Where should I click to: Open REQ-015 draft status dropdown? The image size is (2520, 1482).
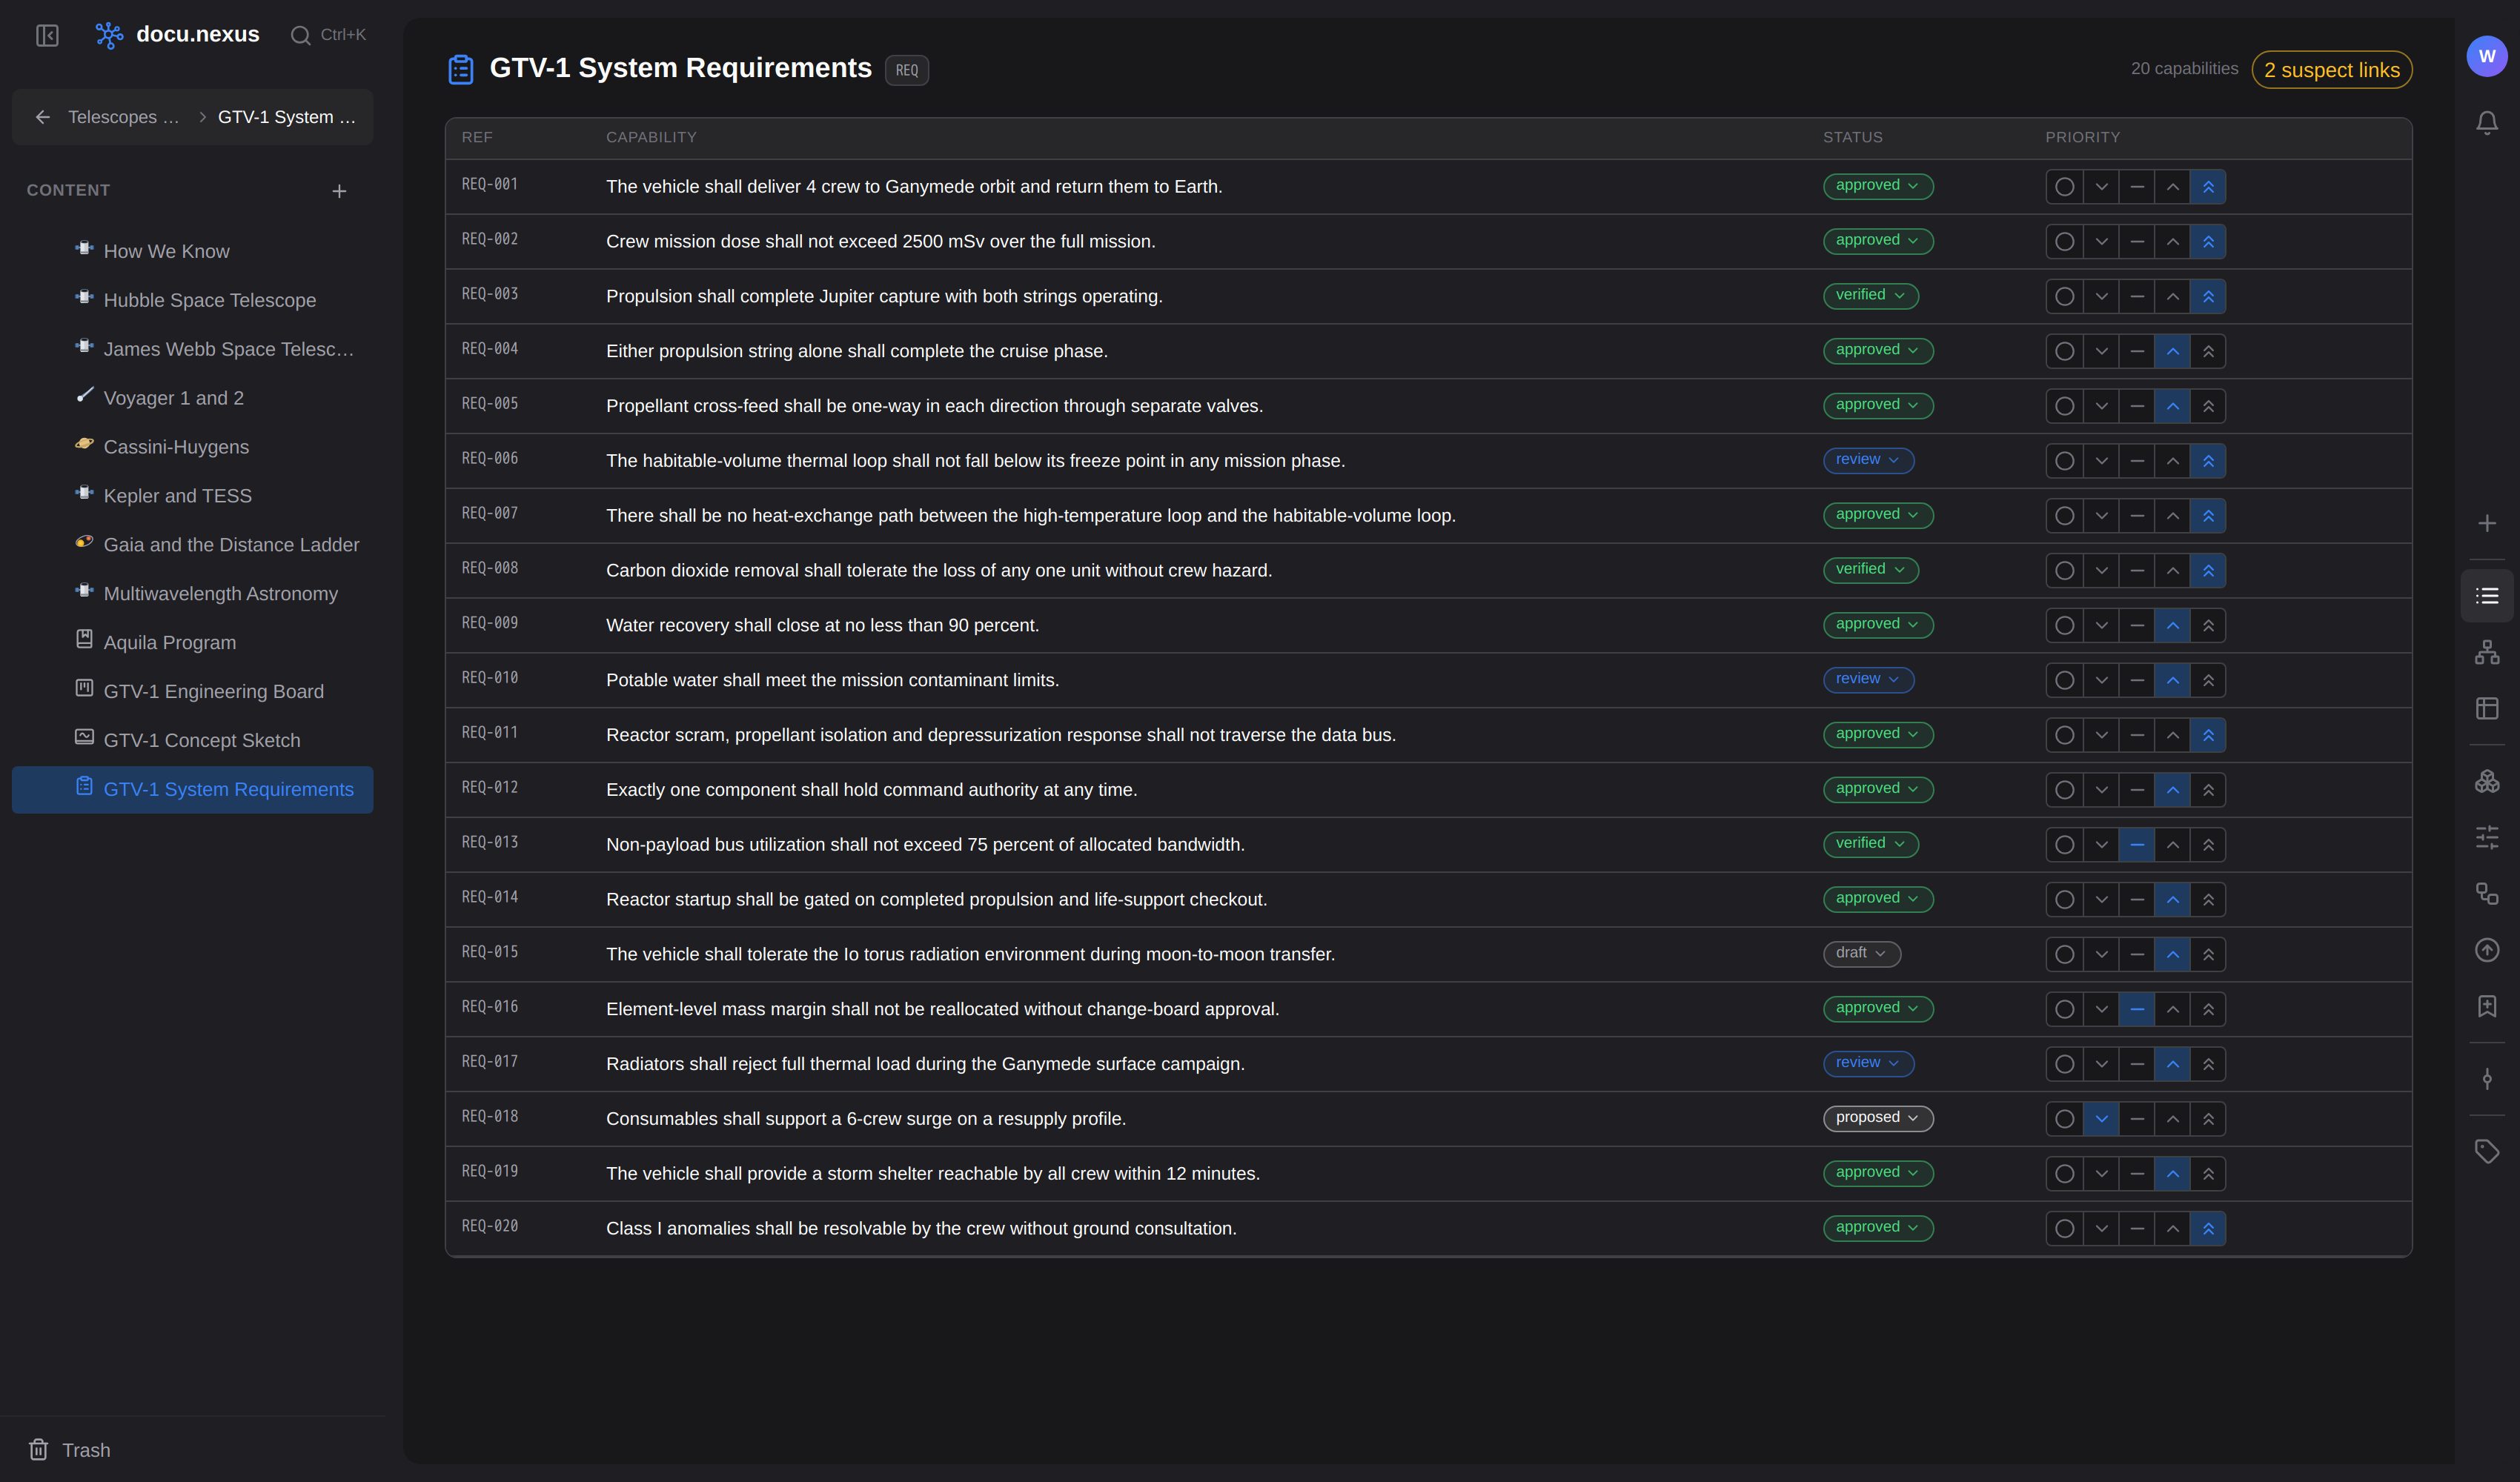pos(1861,954)
